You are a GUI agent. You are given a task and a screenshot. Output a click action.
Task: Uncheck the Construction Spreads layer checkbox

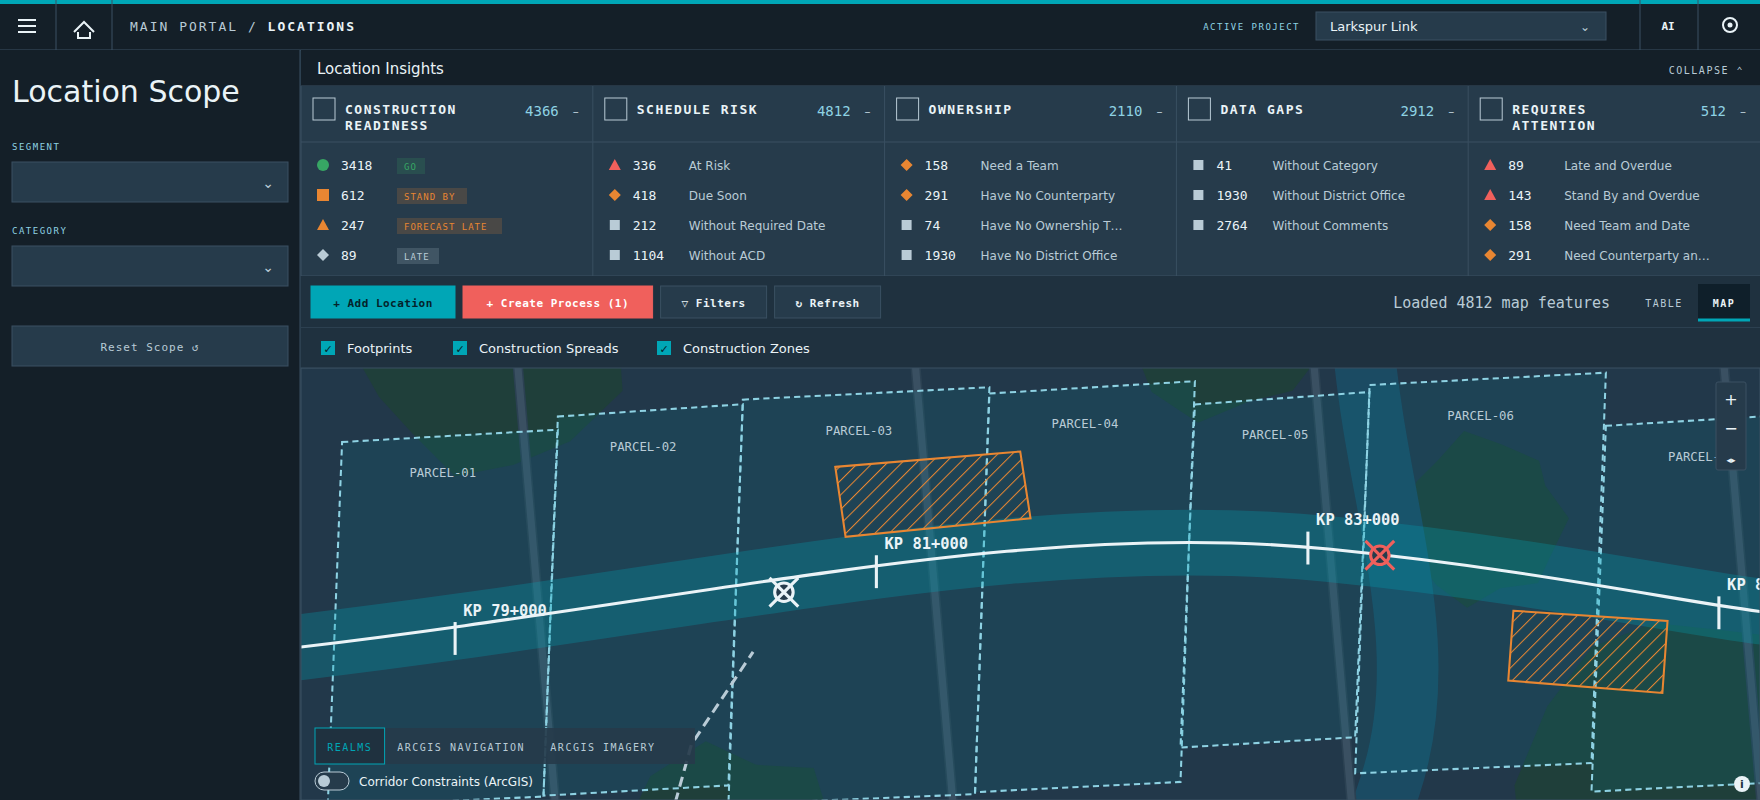[x=460, y=348]
